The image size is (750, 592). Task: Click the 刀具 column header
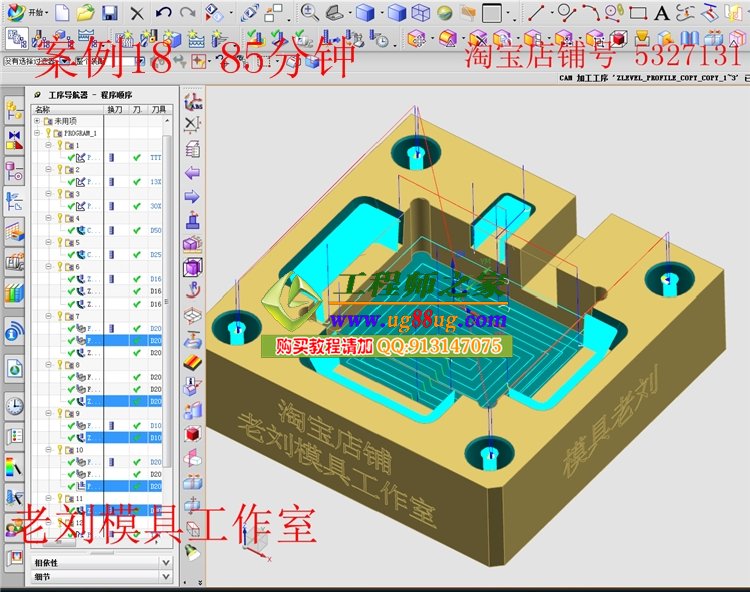[156, 109]
